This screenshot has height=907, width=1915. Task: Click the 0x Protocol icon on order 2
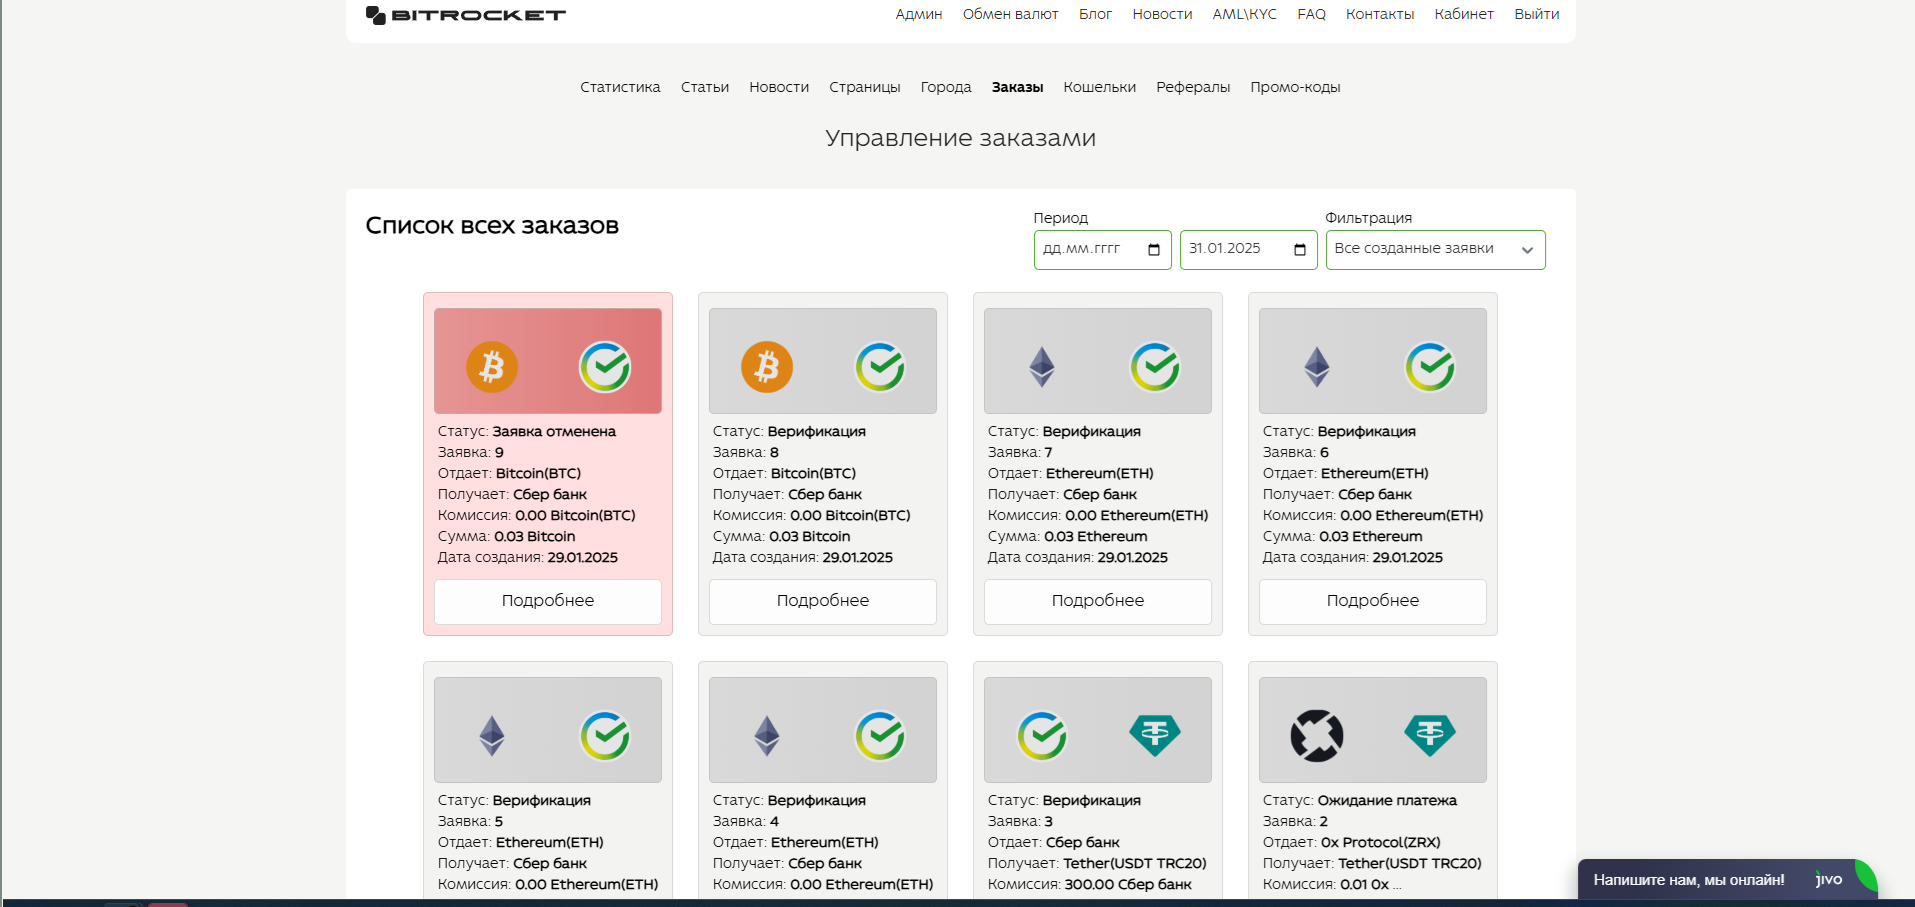point(1317,736)
